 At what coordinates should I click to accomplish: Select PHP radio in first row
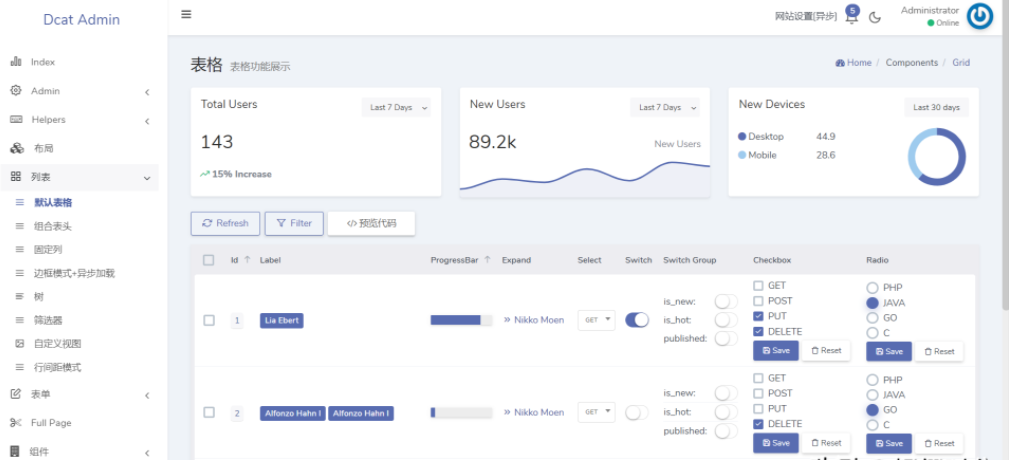point(872,288)
